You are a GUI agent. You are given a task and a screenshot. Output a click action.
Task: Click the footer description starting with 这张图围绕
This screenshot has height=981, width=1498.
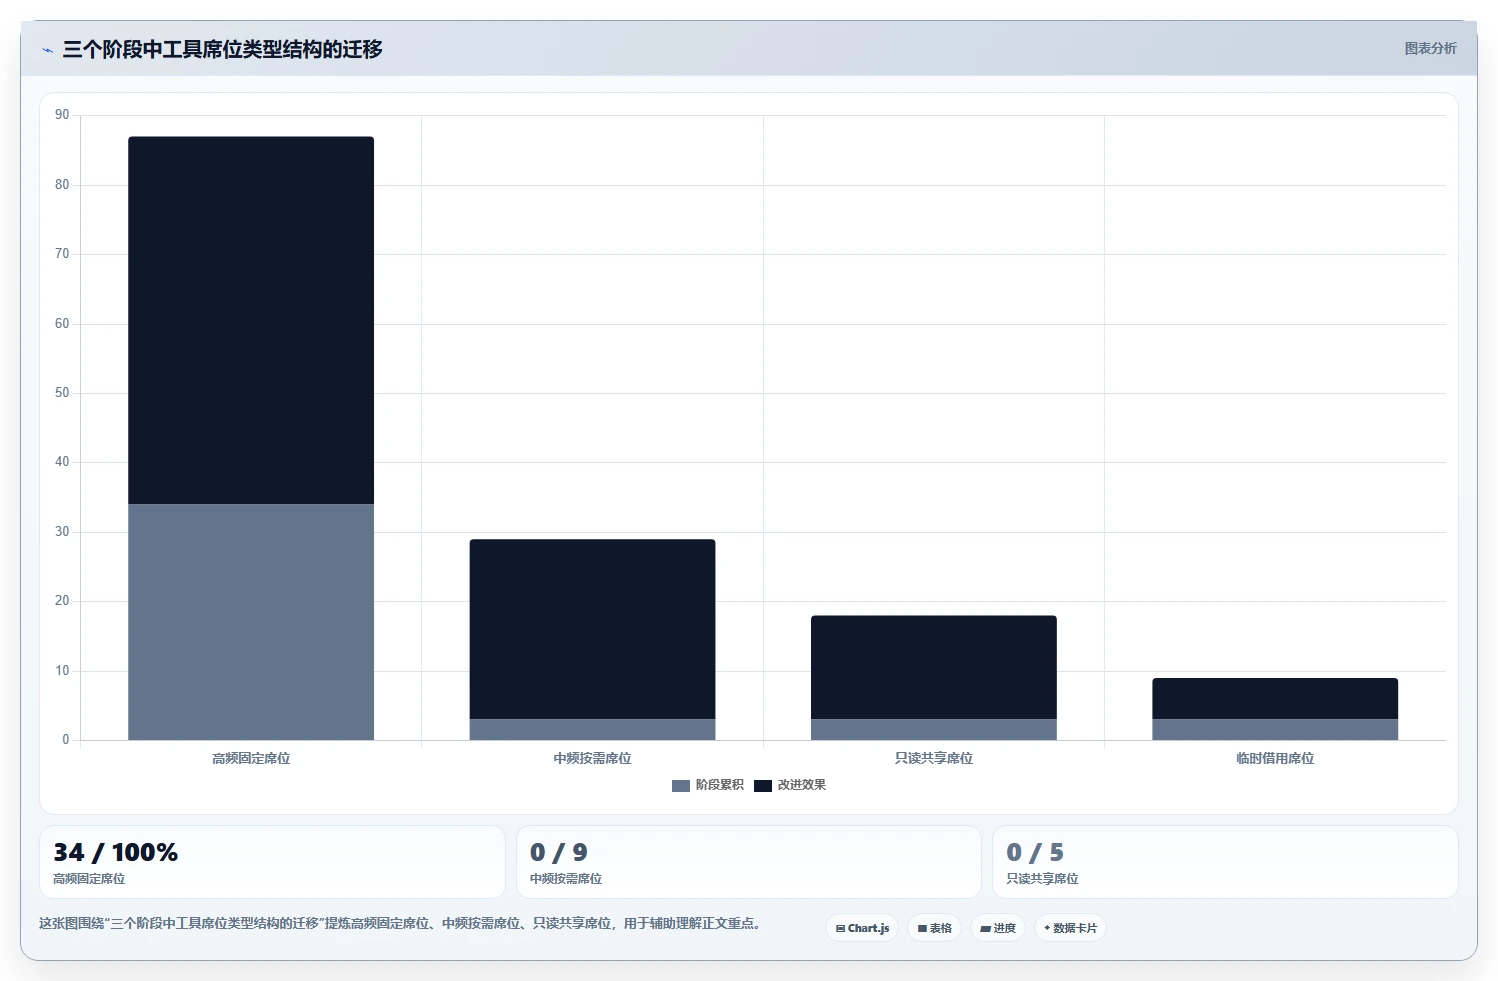401,923
